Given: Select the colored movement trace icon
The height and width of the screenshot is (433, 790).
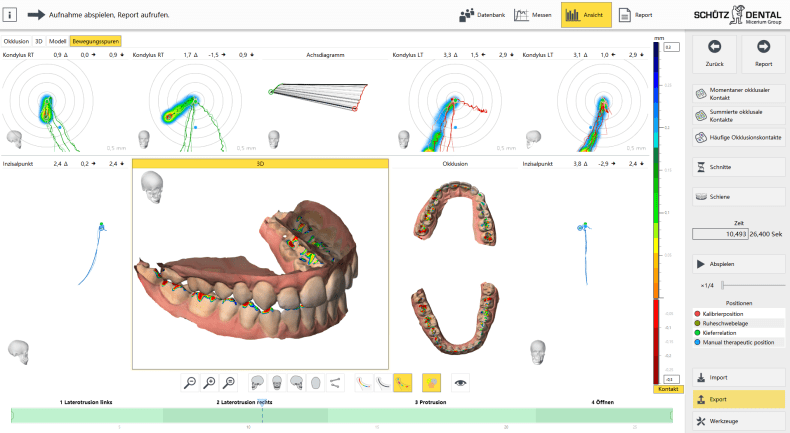Looking at the screenshot, I should tap(363, 383).
